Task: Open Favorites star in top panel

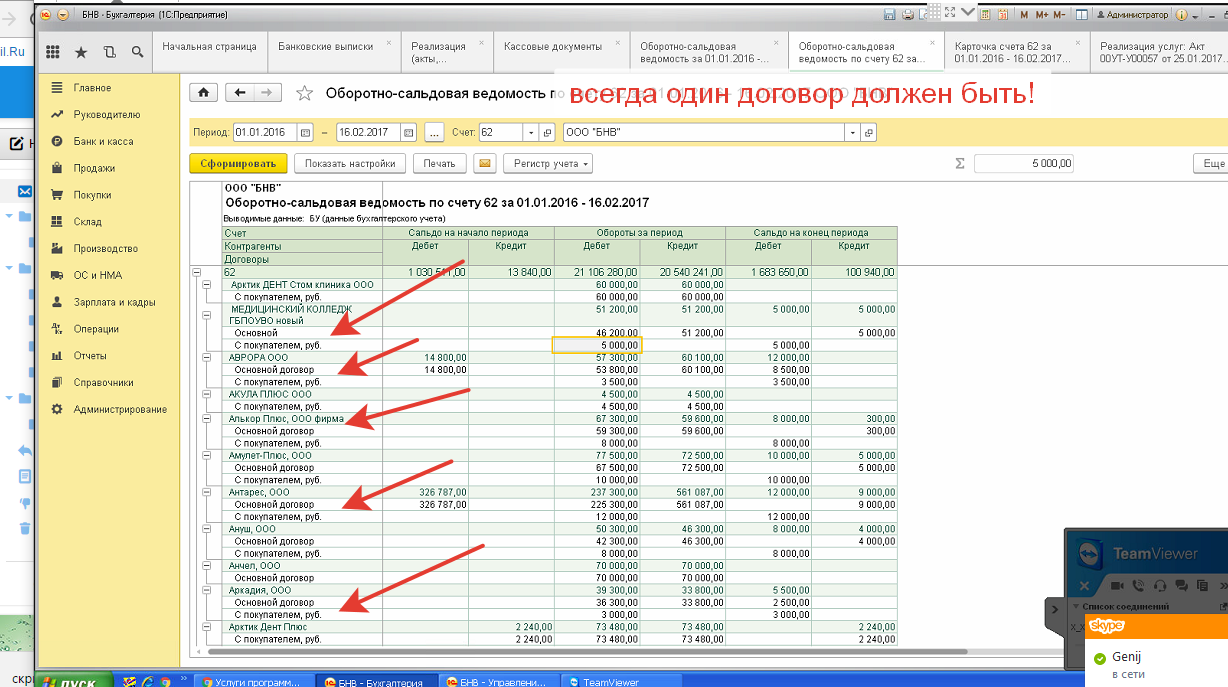Action: pyautogui.click(x=80, y=52)
